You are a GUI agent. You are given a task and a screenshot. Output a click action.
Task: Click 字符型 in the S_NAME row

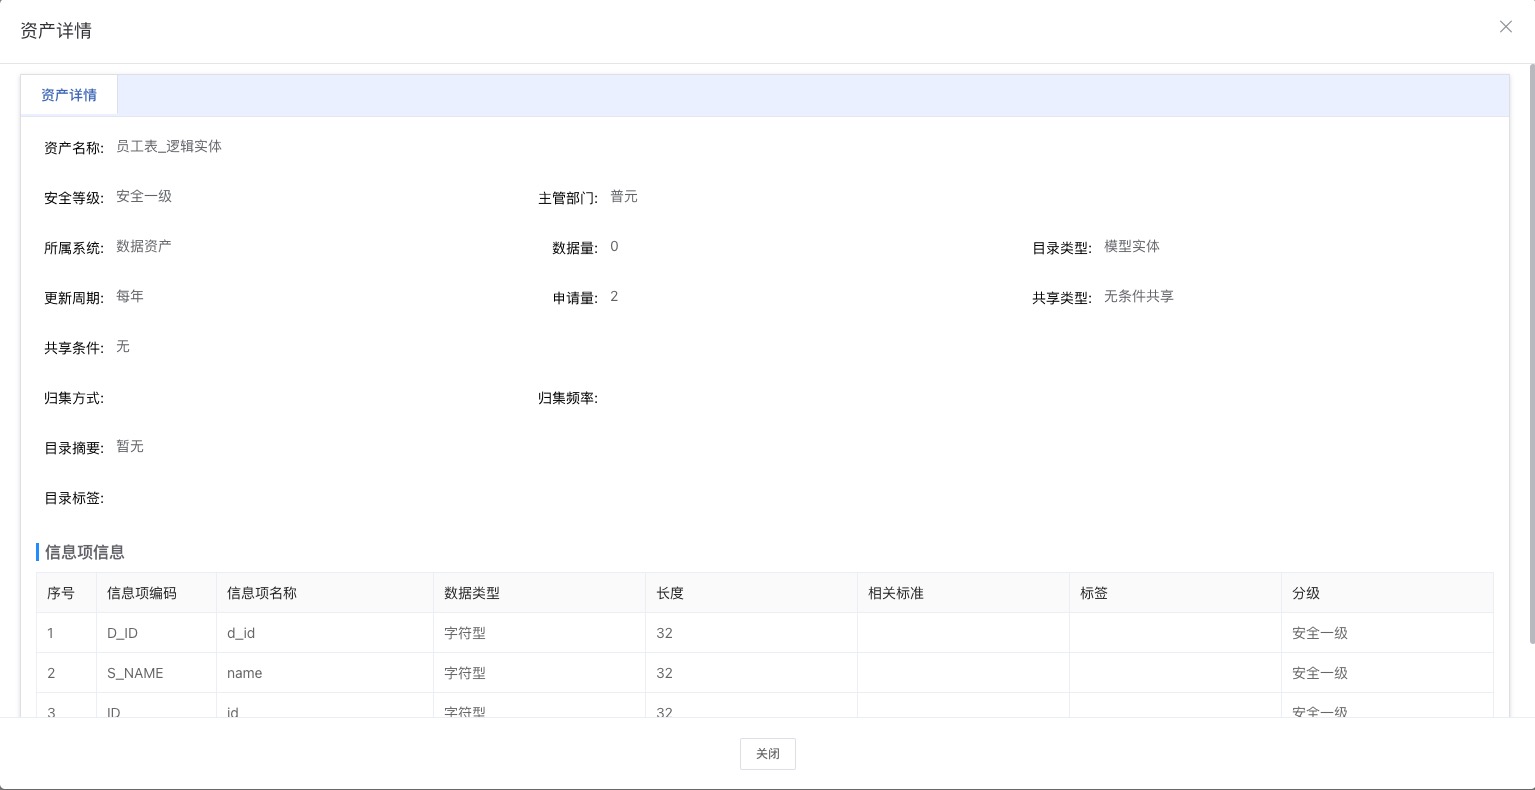click(x=465, y=673)
